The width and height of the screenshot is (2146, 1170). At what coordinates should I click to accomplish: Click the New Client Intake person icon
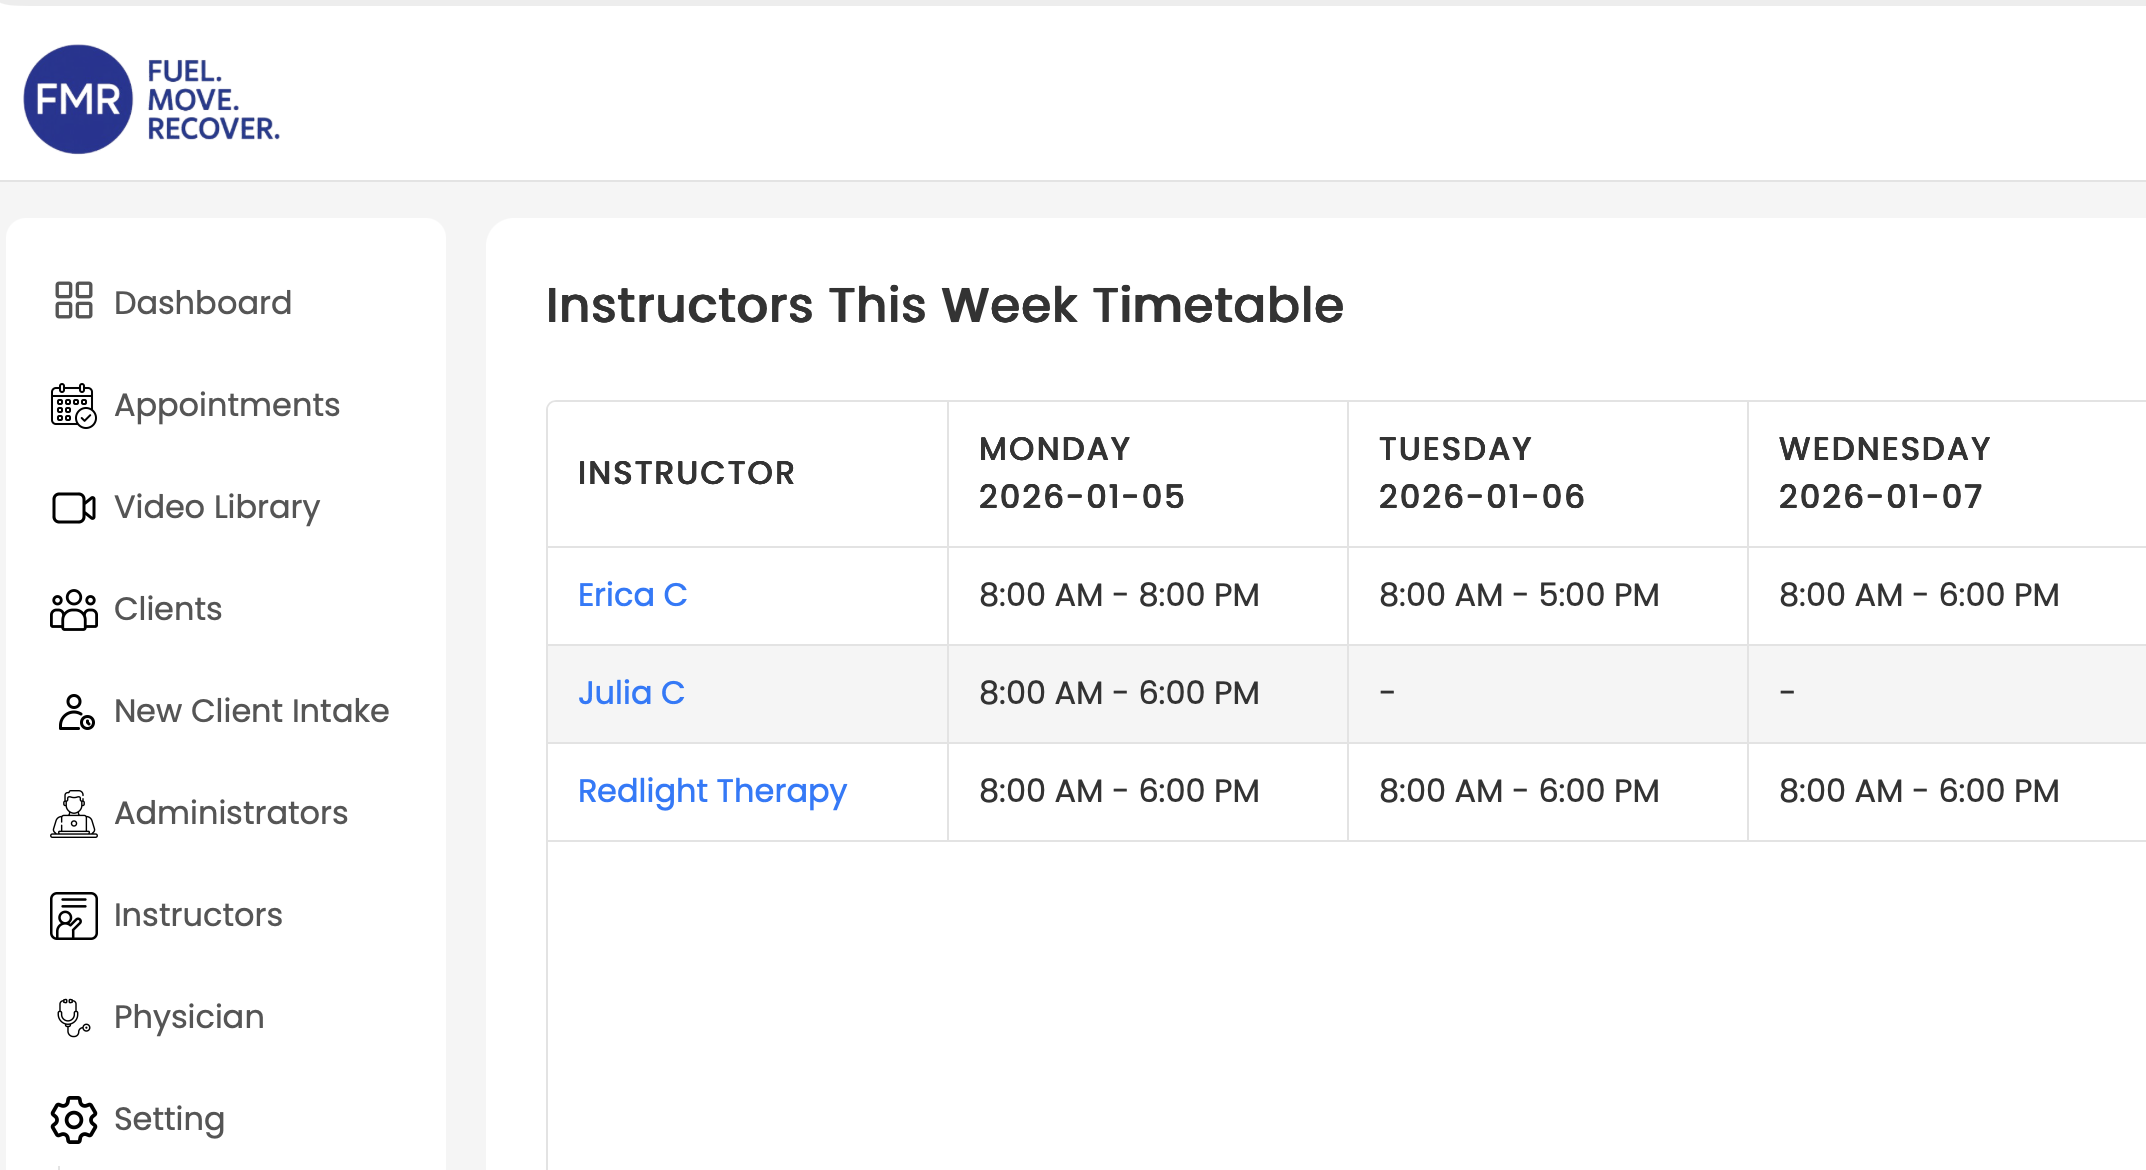coord(75,711)
